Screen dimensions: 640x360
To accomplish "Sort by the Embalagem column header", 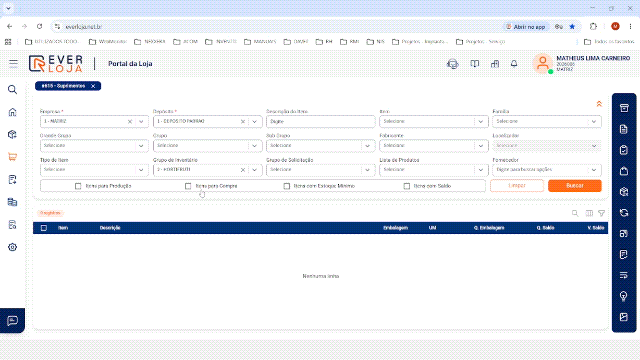I will click(396, 228).
